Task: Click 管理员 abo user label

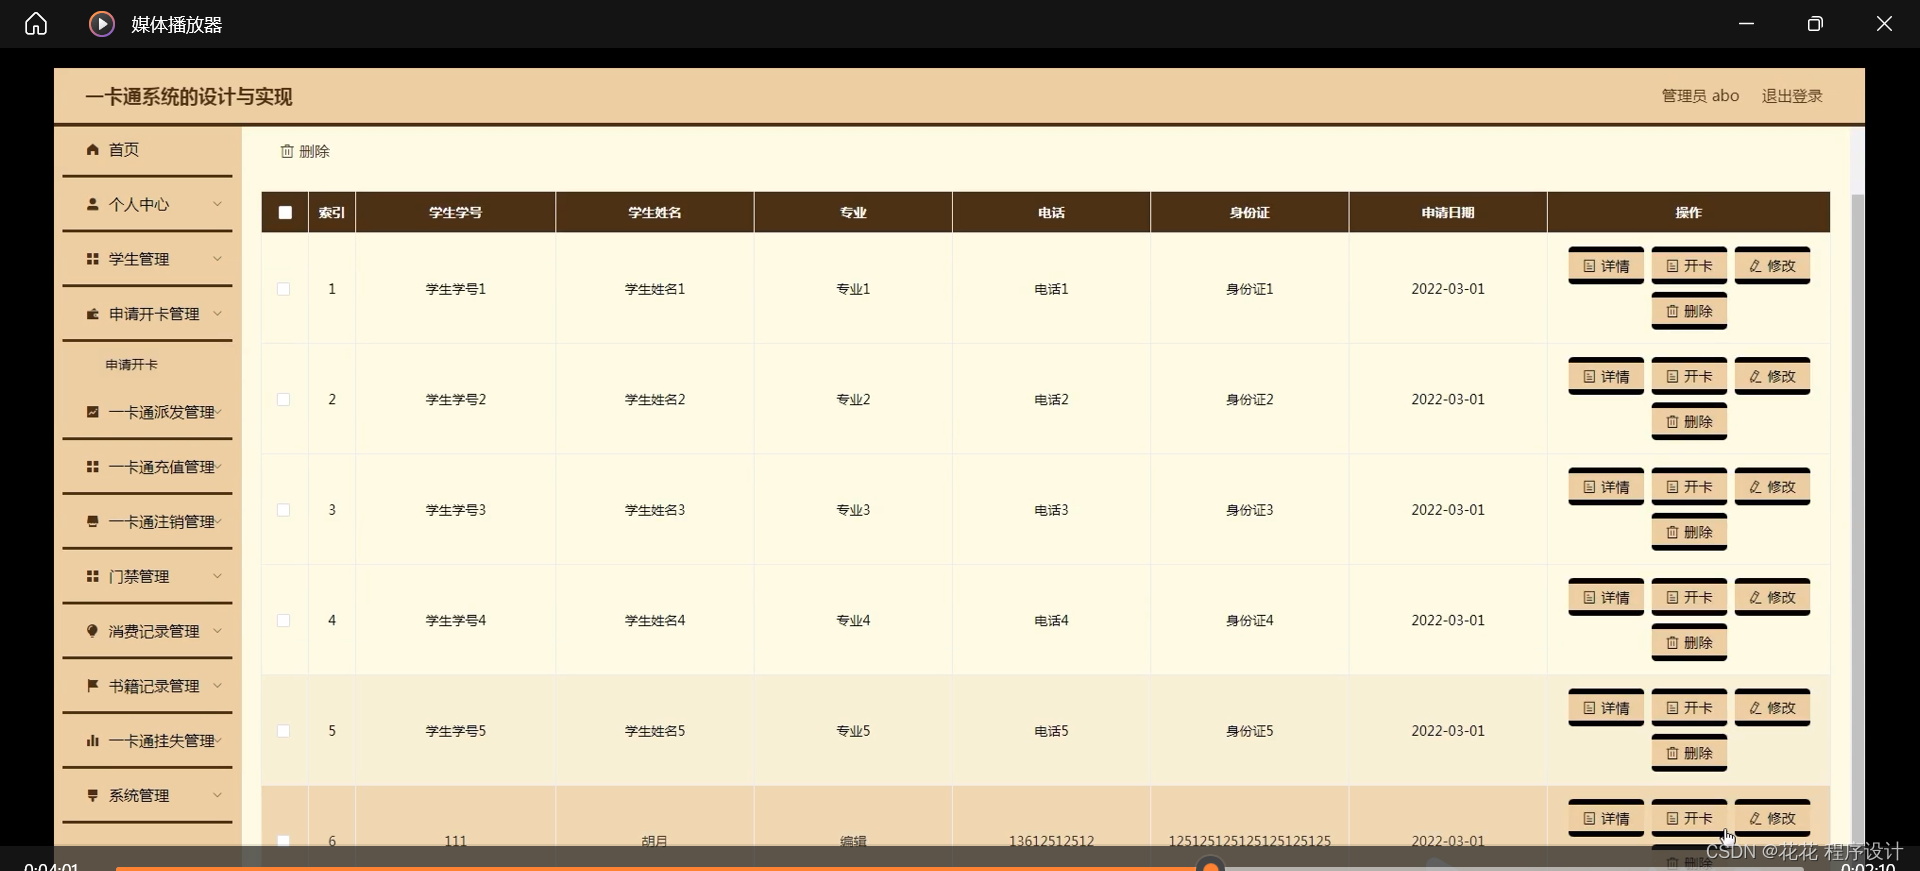Action: pos(1700,96)
